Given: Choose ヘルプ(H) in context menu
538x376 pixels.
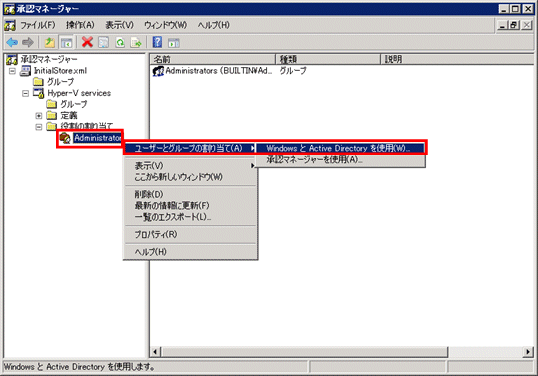Looking at the screenshot, I should point(190,252).
